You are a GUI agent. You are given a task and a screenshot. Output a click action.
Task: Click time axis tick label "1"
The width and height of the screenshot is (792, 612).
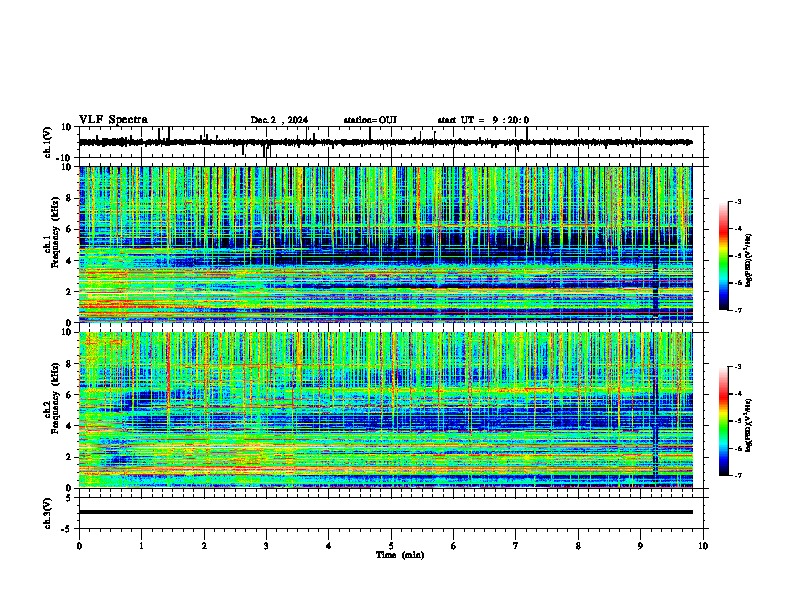click(x=141, y=546)
